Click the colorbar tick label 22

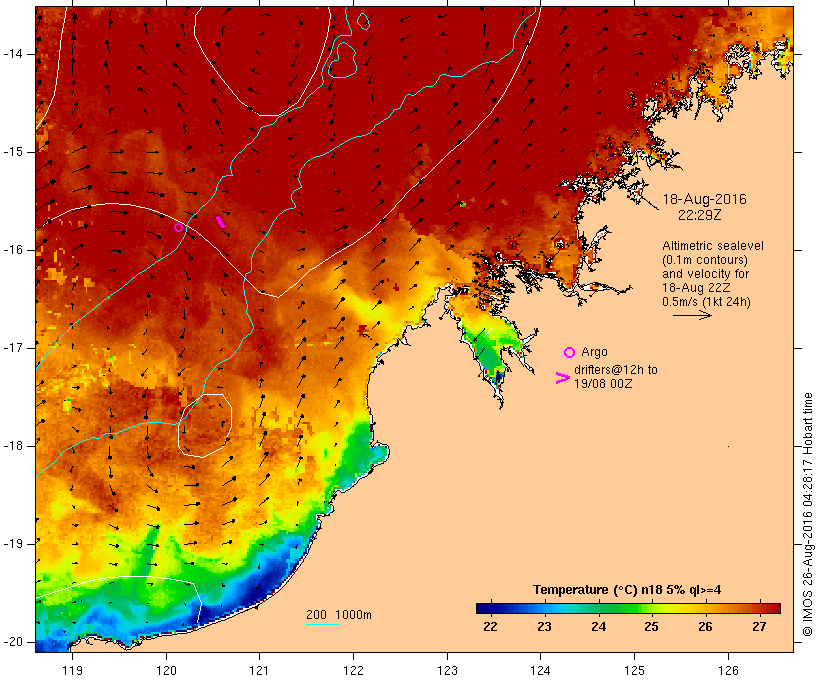[x=491, y=626]
